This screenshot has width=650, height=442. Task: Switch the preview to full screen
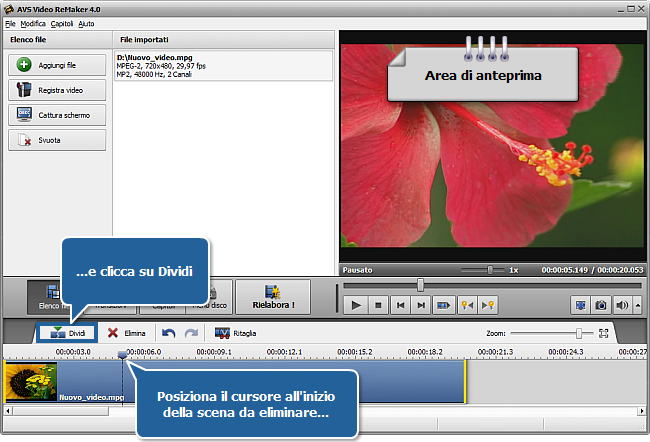[581, 305]
